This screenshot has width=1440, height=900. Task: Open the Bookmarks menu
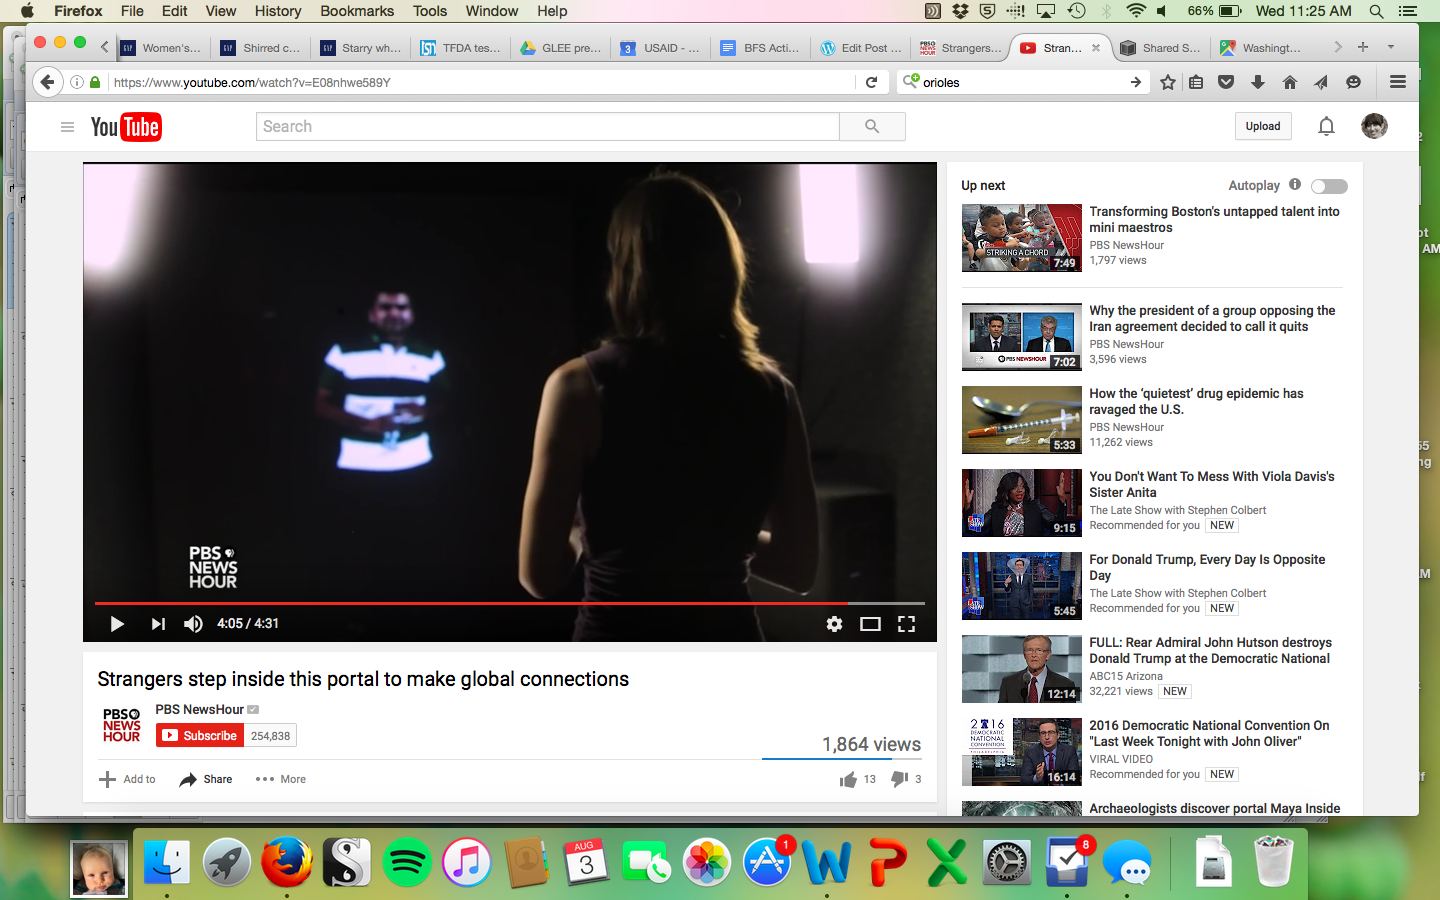(357, 11)
